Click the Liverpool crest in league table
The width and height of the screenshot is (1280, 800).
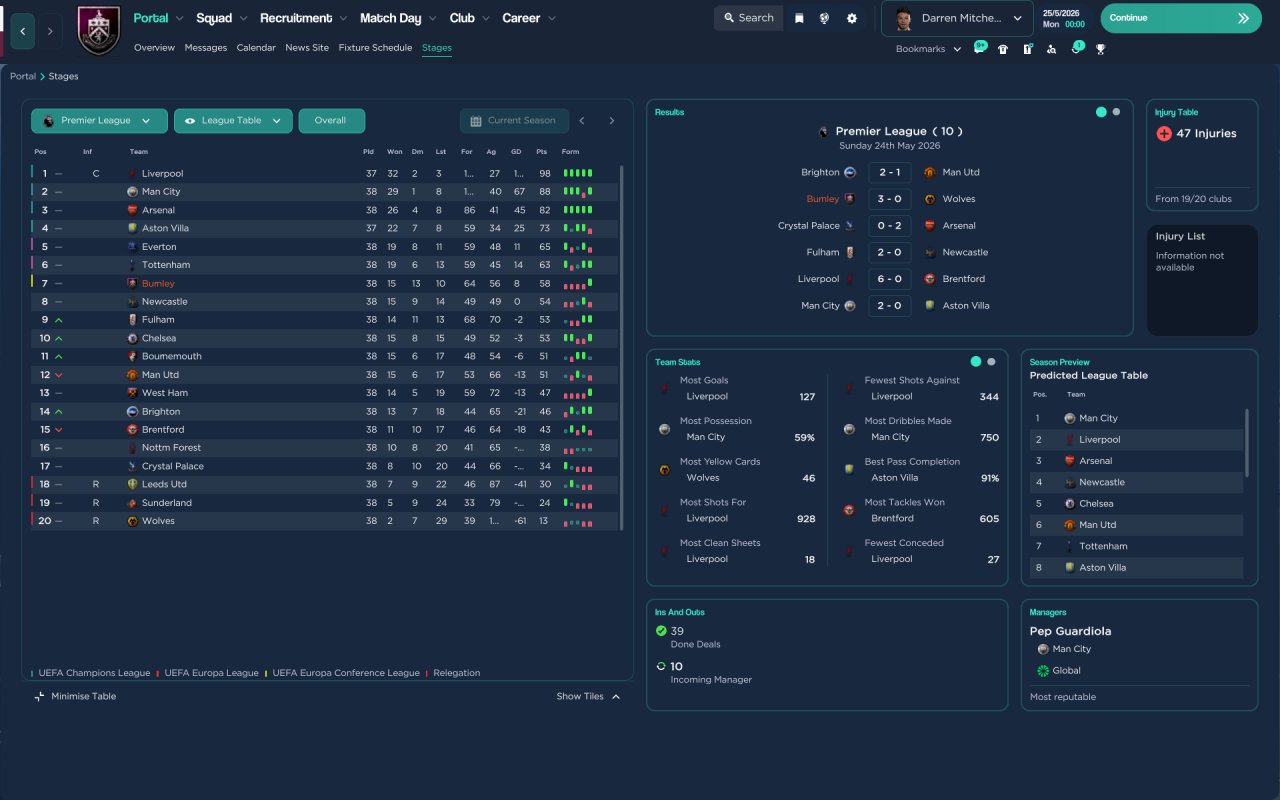click(x=132, y=174)
